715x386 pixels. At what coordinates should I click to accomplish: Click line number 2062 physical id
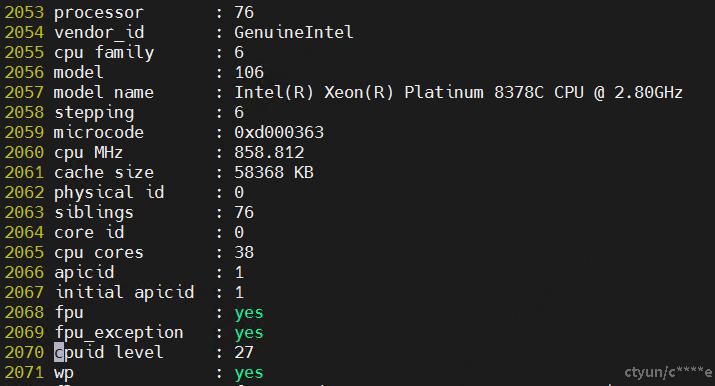click(x=24, y=193)
